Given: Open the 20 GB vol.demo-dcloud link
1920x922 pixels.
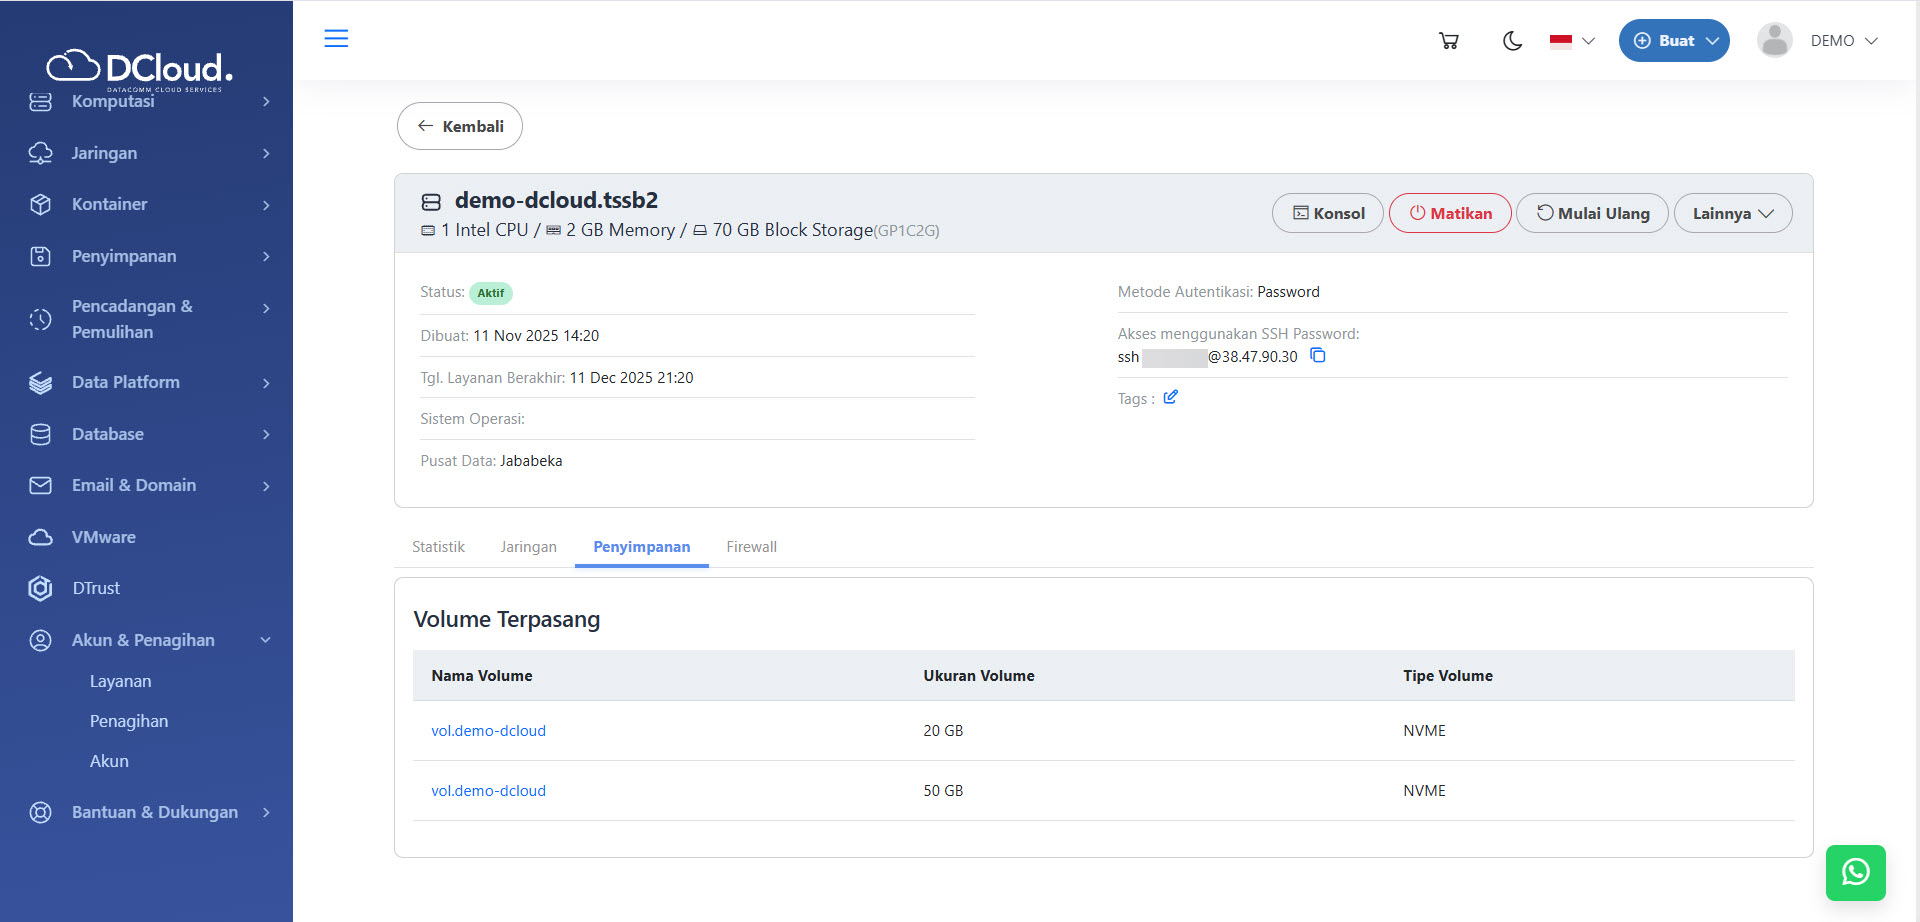Looking at the screenshot, I should click(488, 731).
